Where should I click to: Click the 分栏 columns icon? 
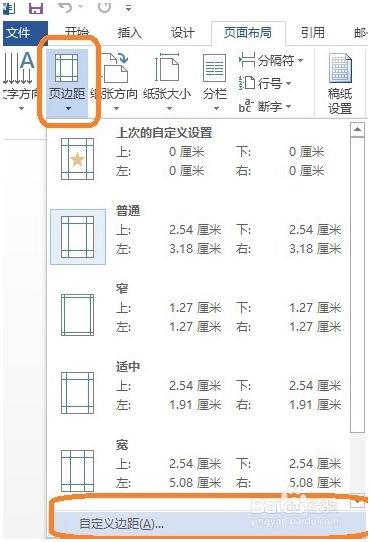point(214,67)
